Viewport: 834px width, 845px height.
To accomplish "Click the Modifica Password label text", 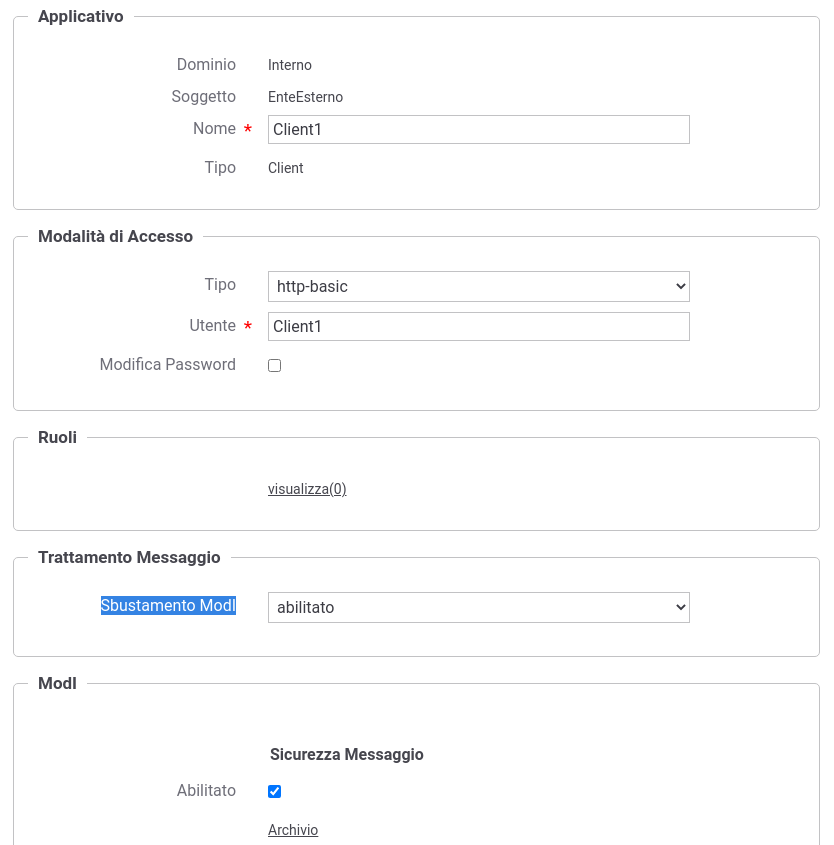I will coord(168,364).
